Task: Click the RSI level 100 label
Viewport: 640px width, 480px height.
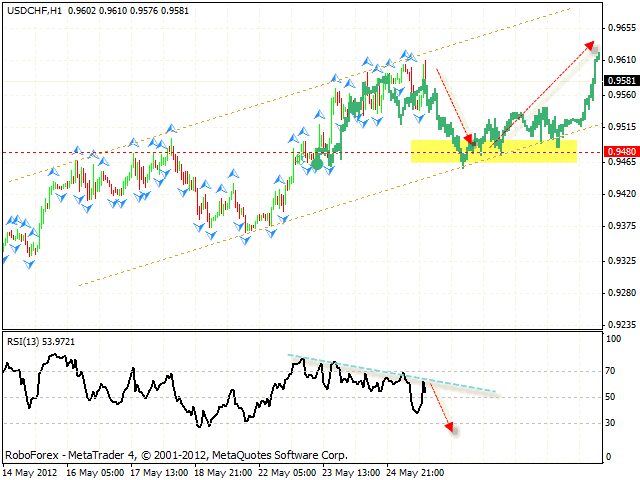Action: click(614, 339)
